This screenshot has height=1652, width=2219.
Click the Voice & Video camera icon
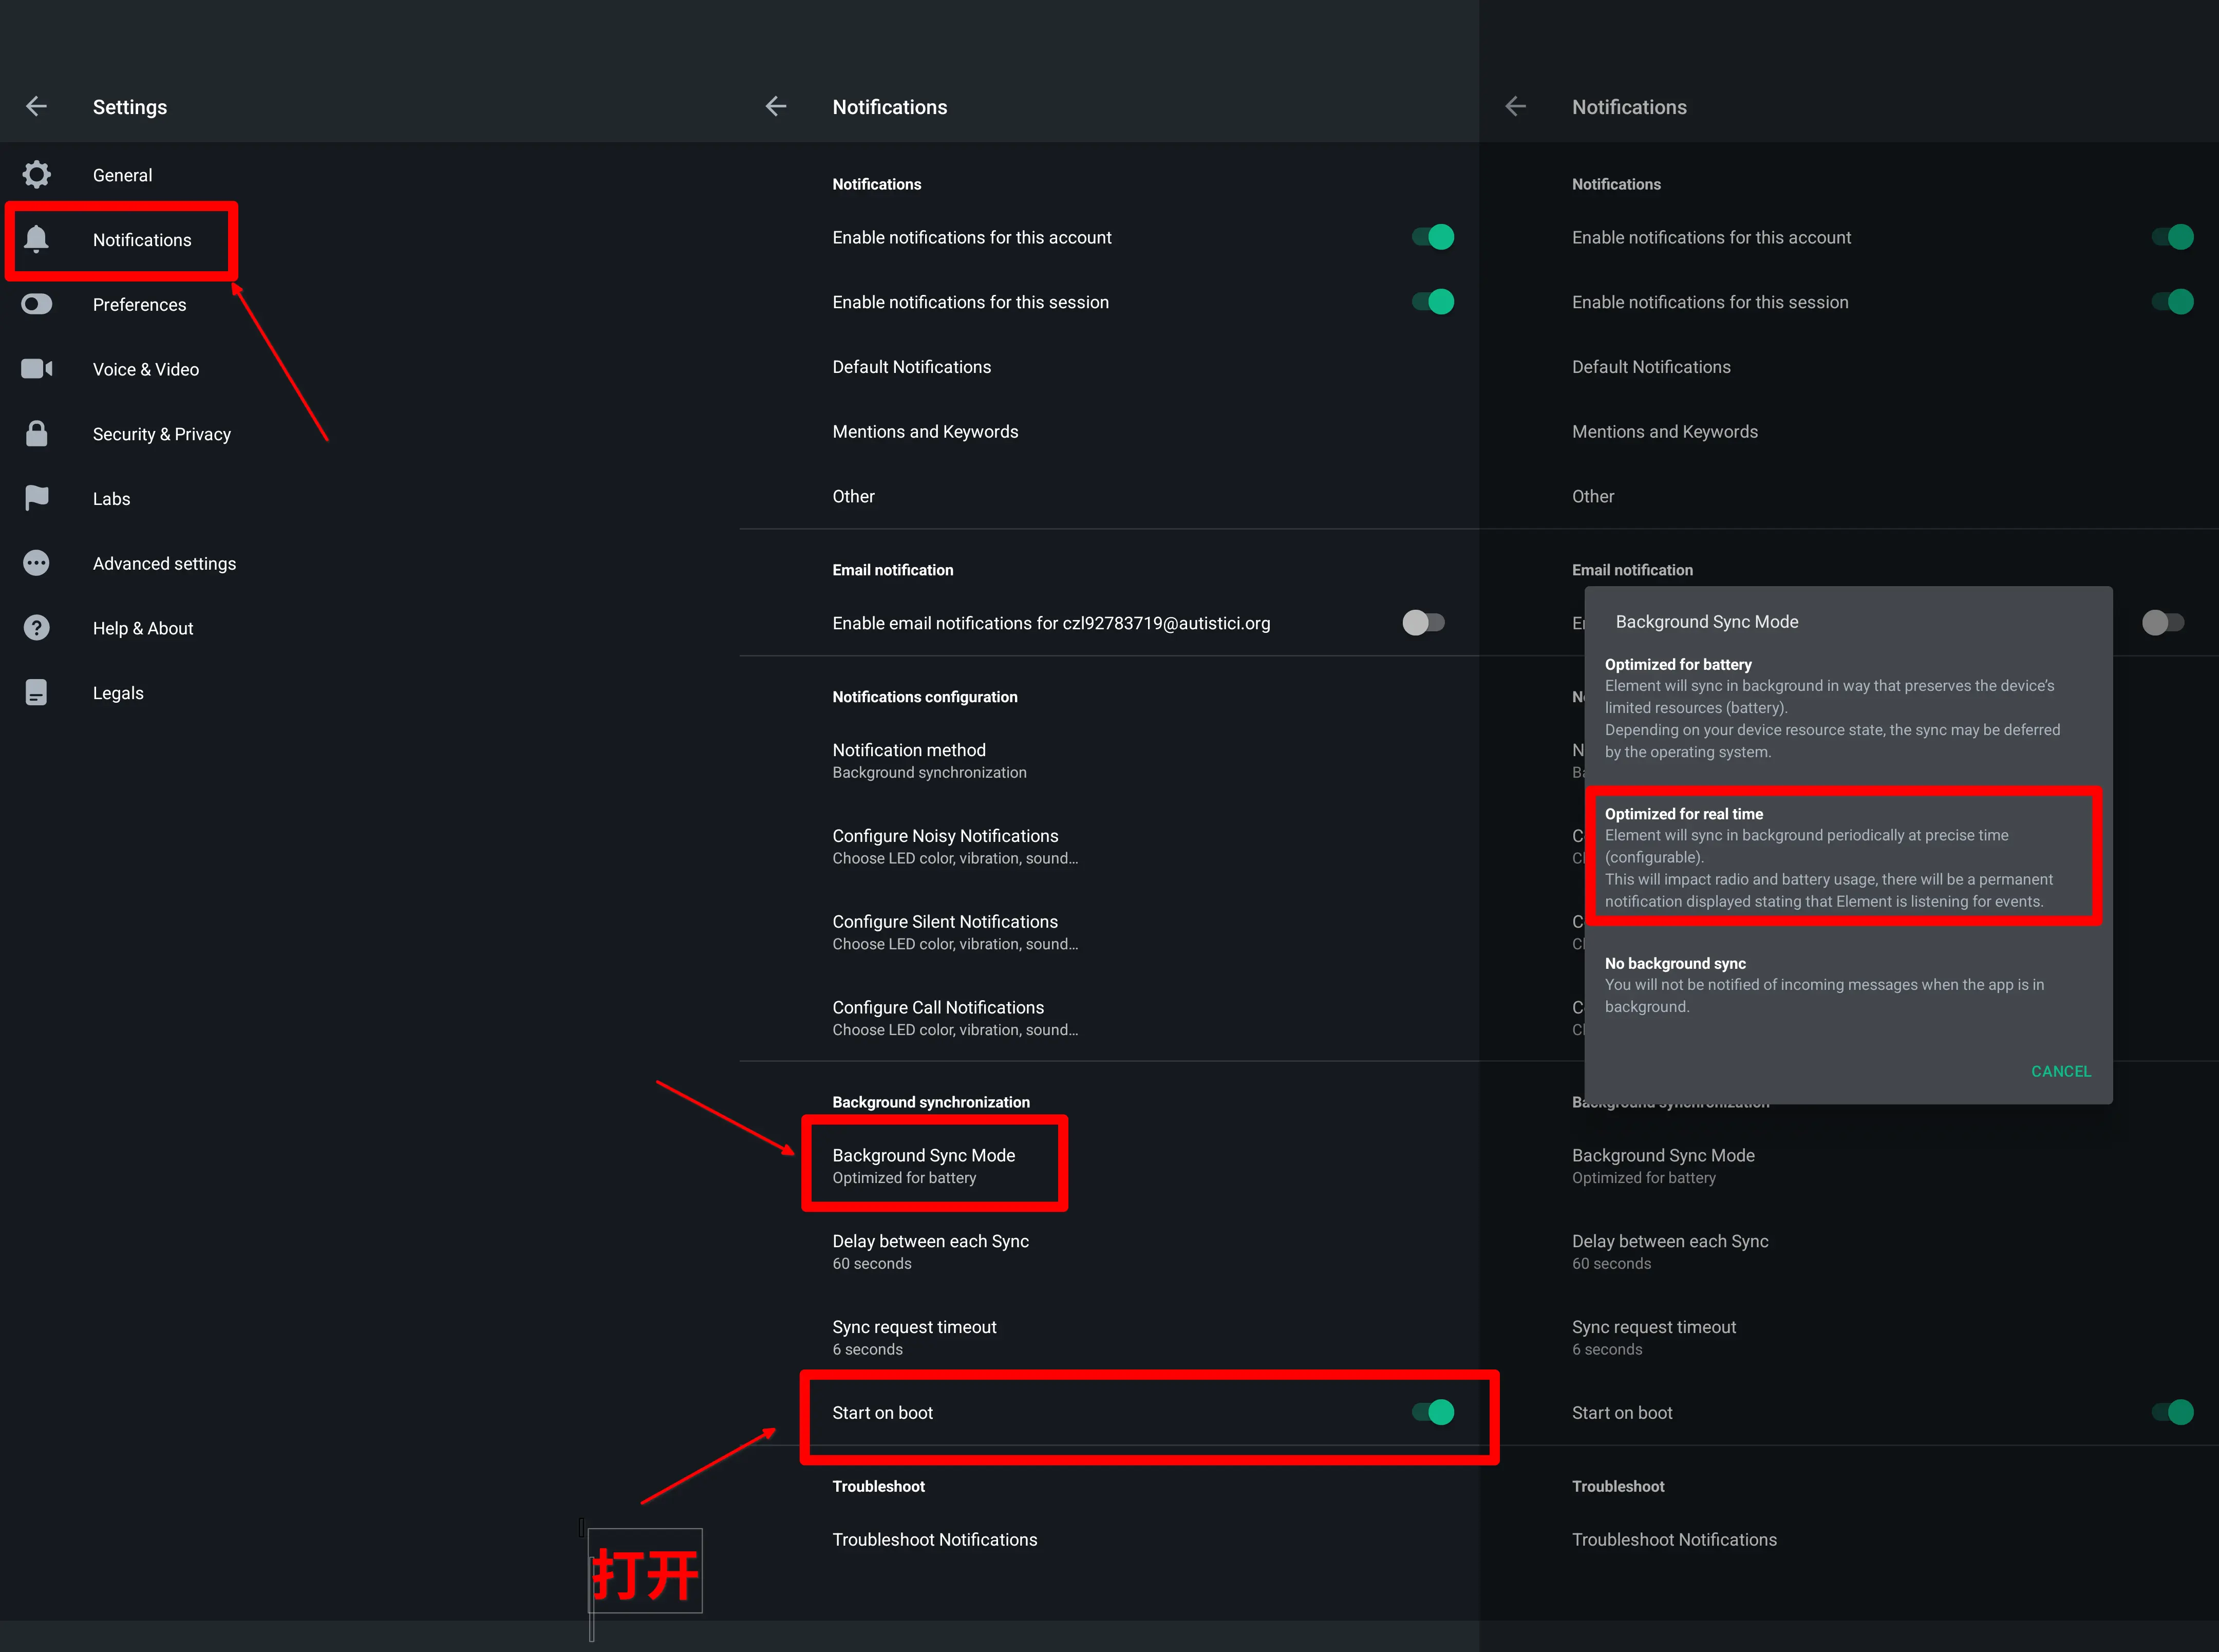[x=37, y=369]
